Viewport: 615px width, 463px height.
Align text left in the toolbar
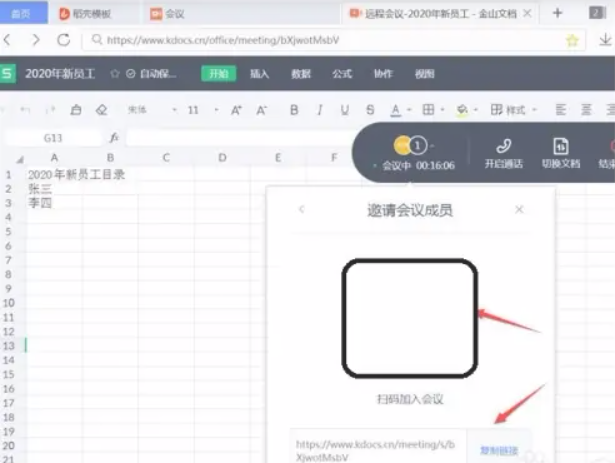(x=561, y=110)
